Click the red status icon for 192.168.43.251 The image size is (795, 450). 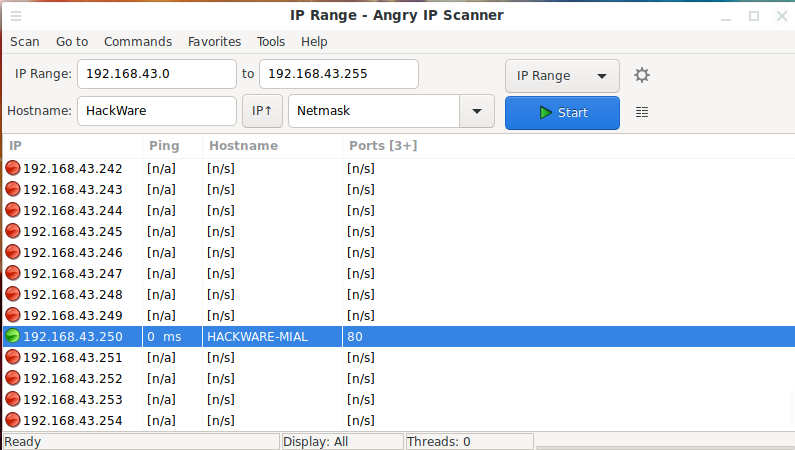(13, 358)
